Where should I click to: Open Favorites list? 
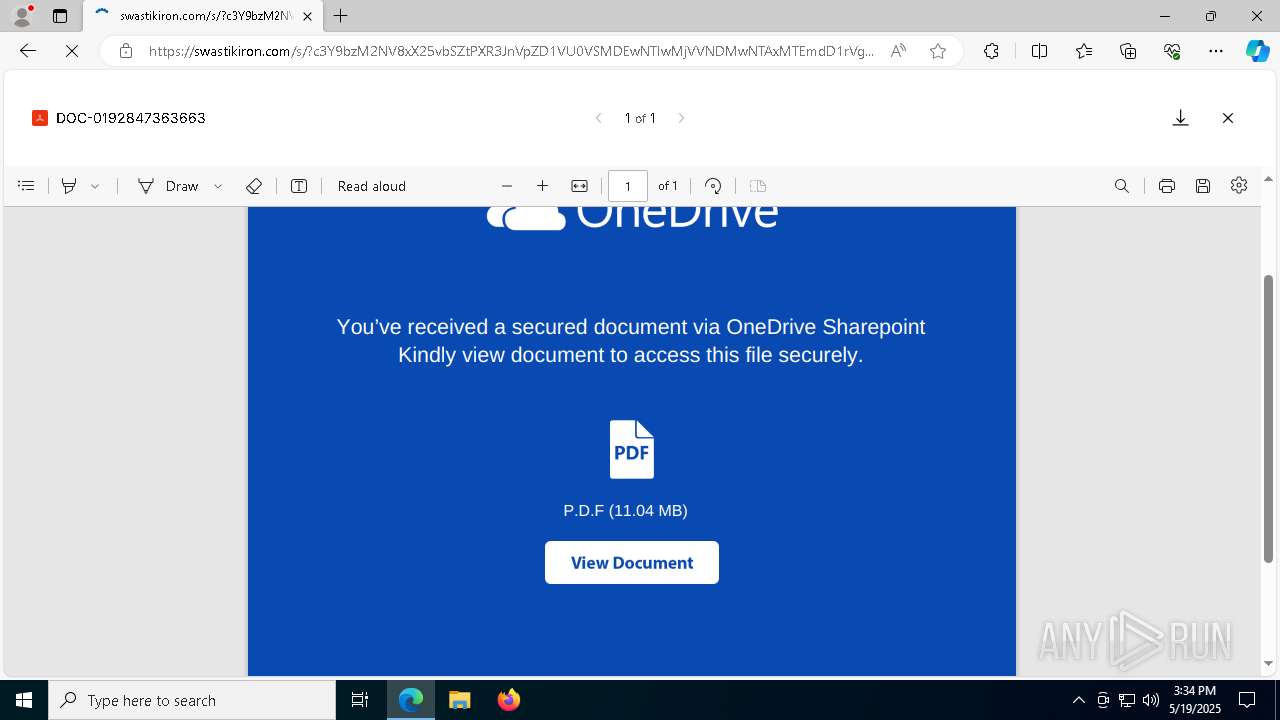(1084, 51)
